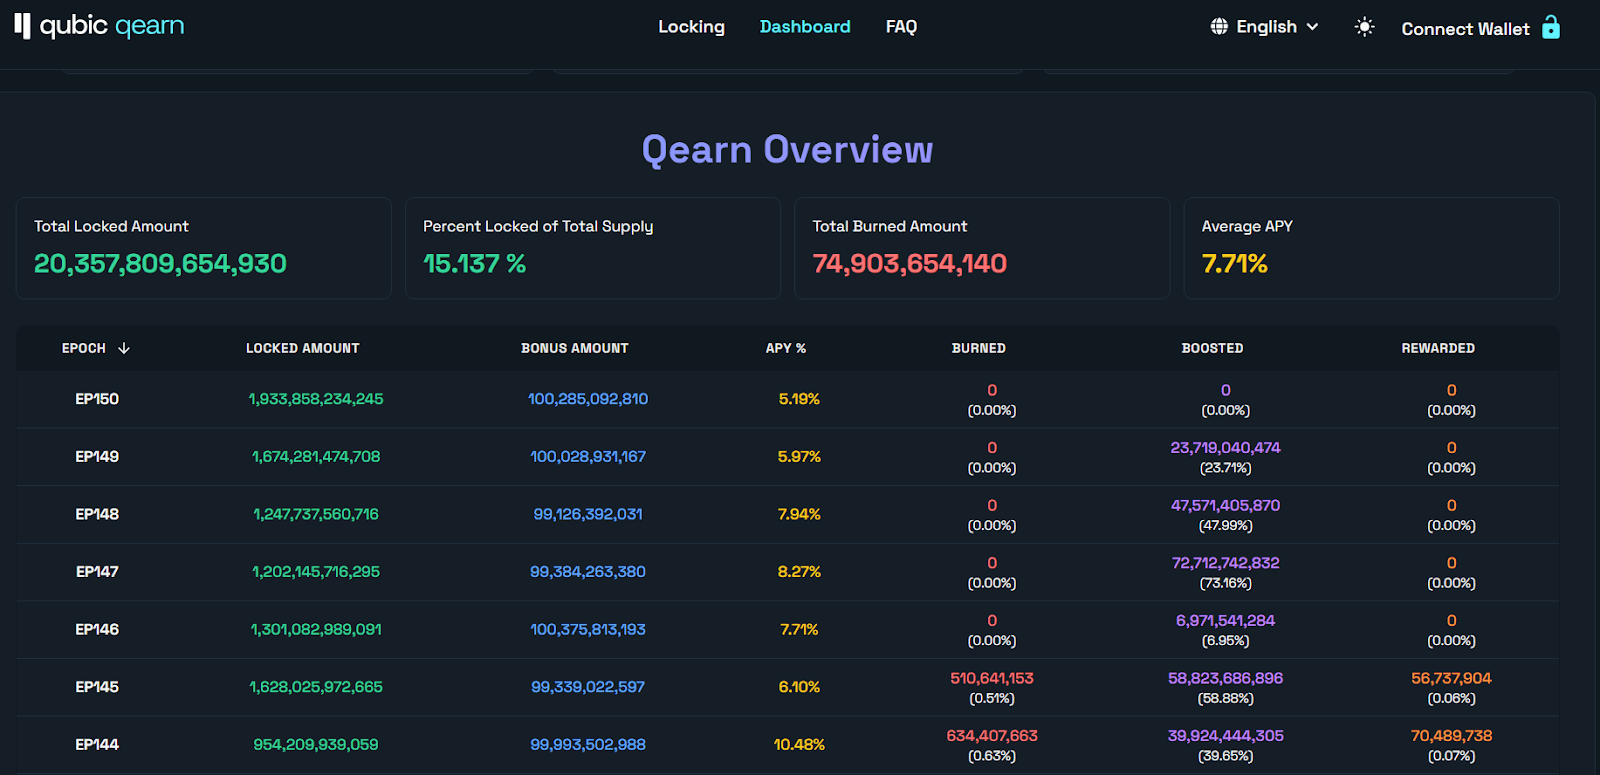Screen dimensions: 1600x775
Task: Select the EP145 epoch row label
Action: [x=97, y=687]
